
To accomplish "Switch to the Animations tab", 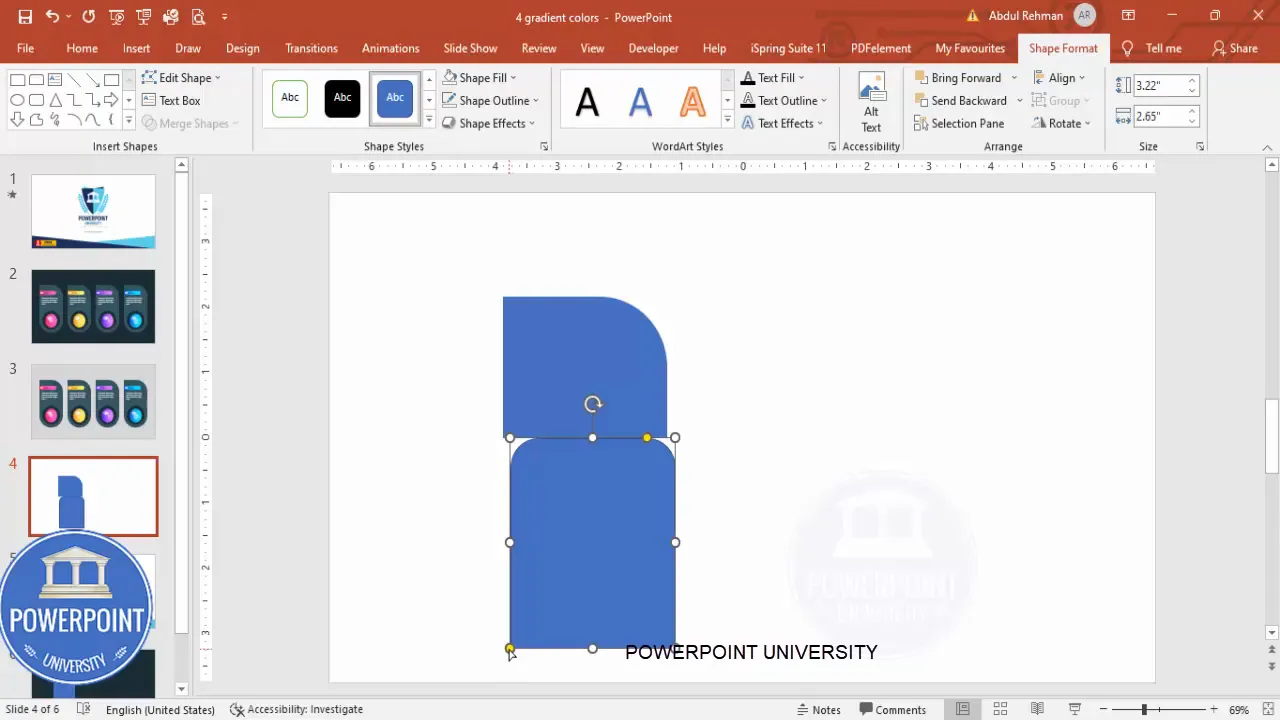I will [391, 48].
